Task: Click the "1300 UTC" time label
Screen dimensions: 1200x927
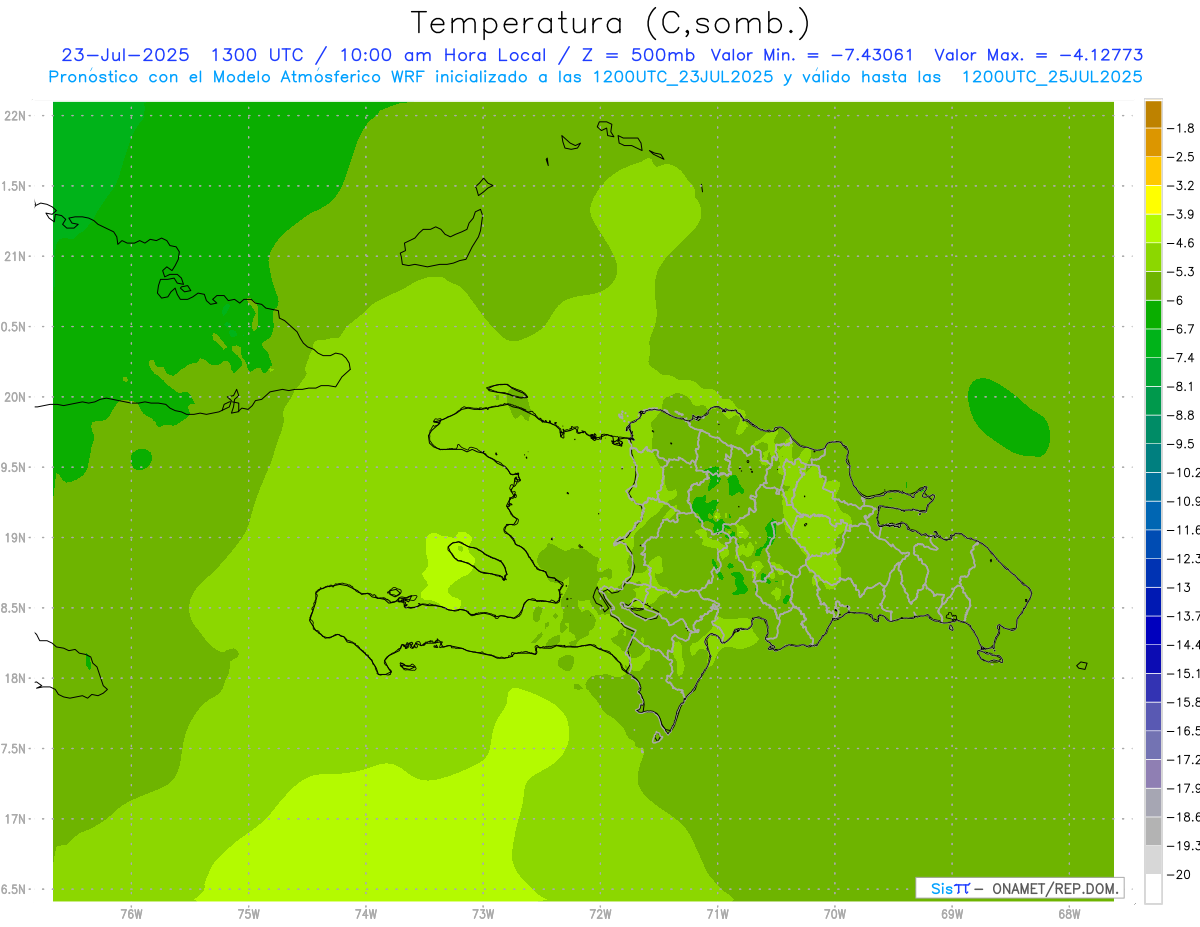Action: [x=258, y=55]
